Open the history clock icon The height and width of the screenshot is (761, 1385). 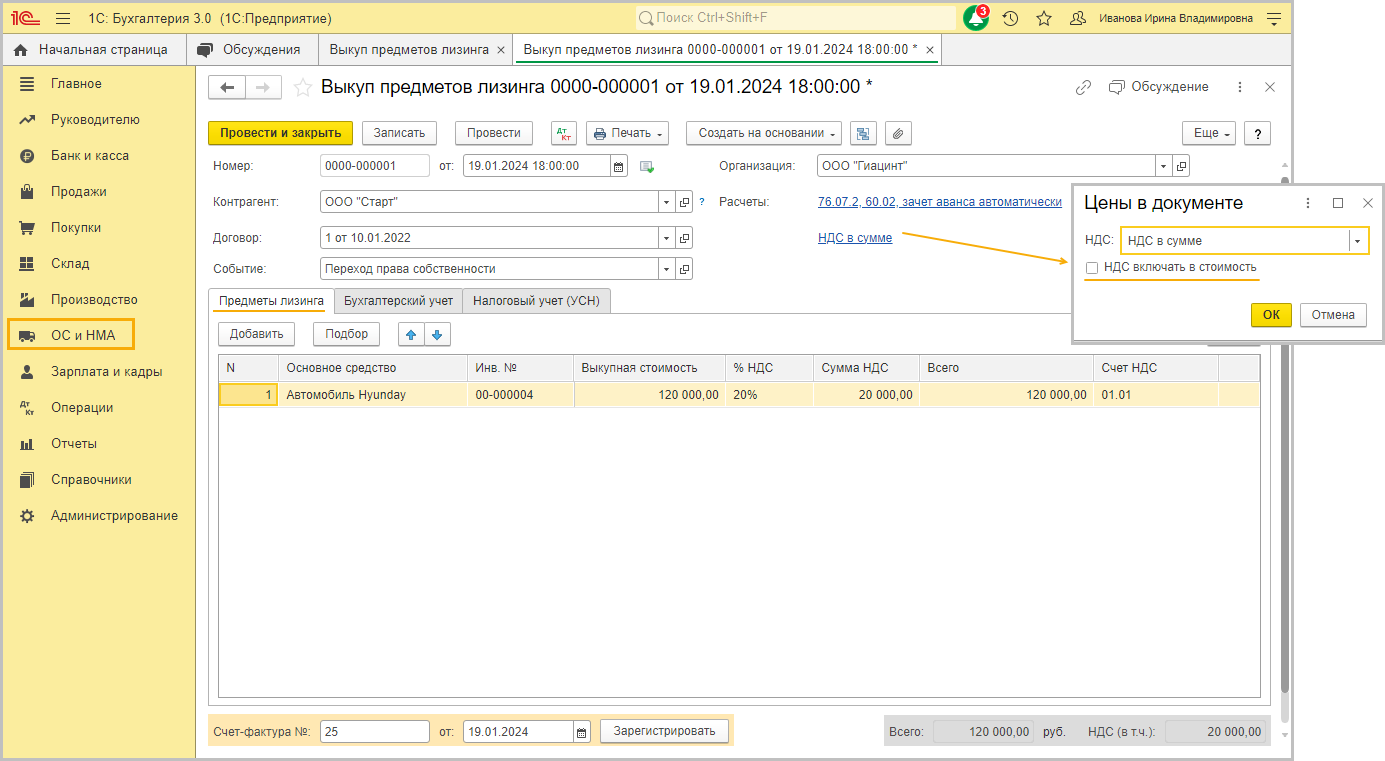[1010, 18]
